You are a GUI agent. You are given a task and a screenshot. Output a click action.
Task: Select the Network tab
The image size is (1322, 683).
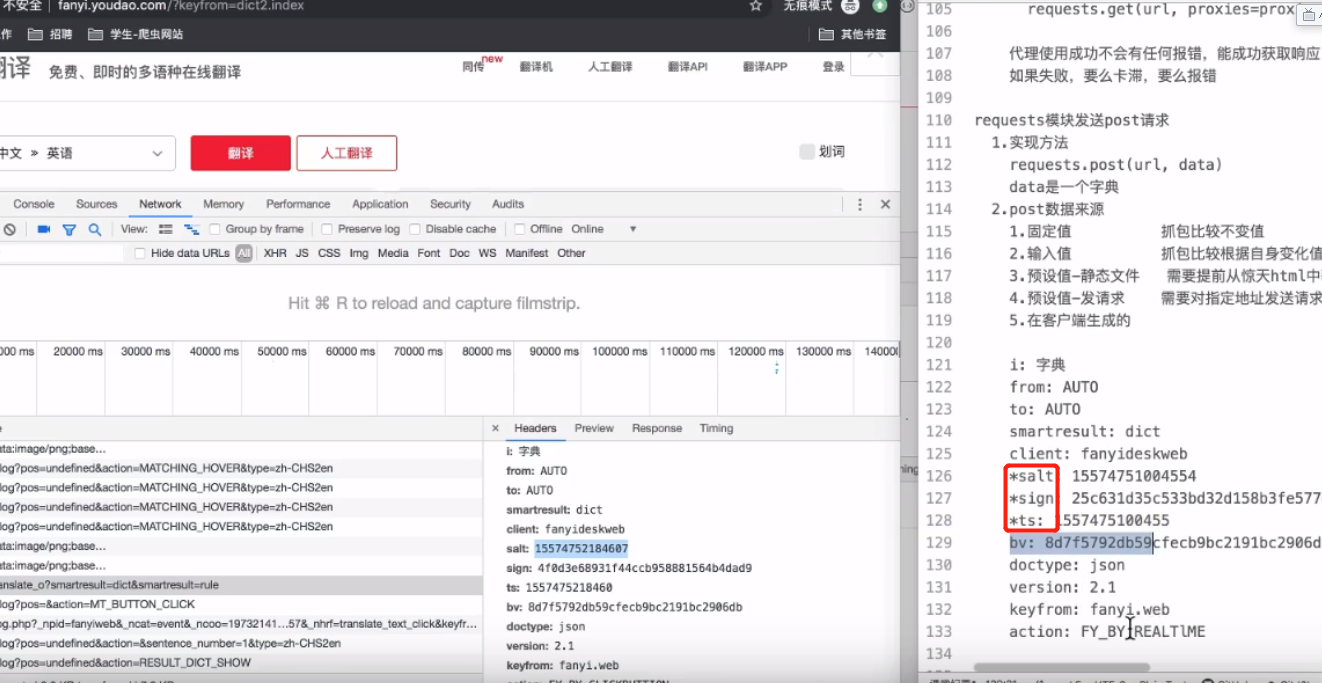pos(160,204)
